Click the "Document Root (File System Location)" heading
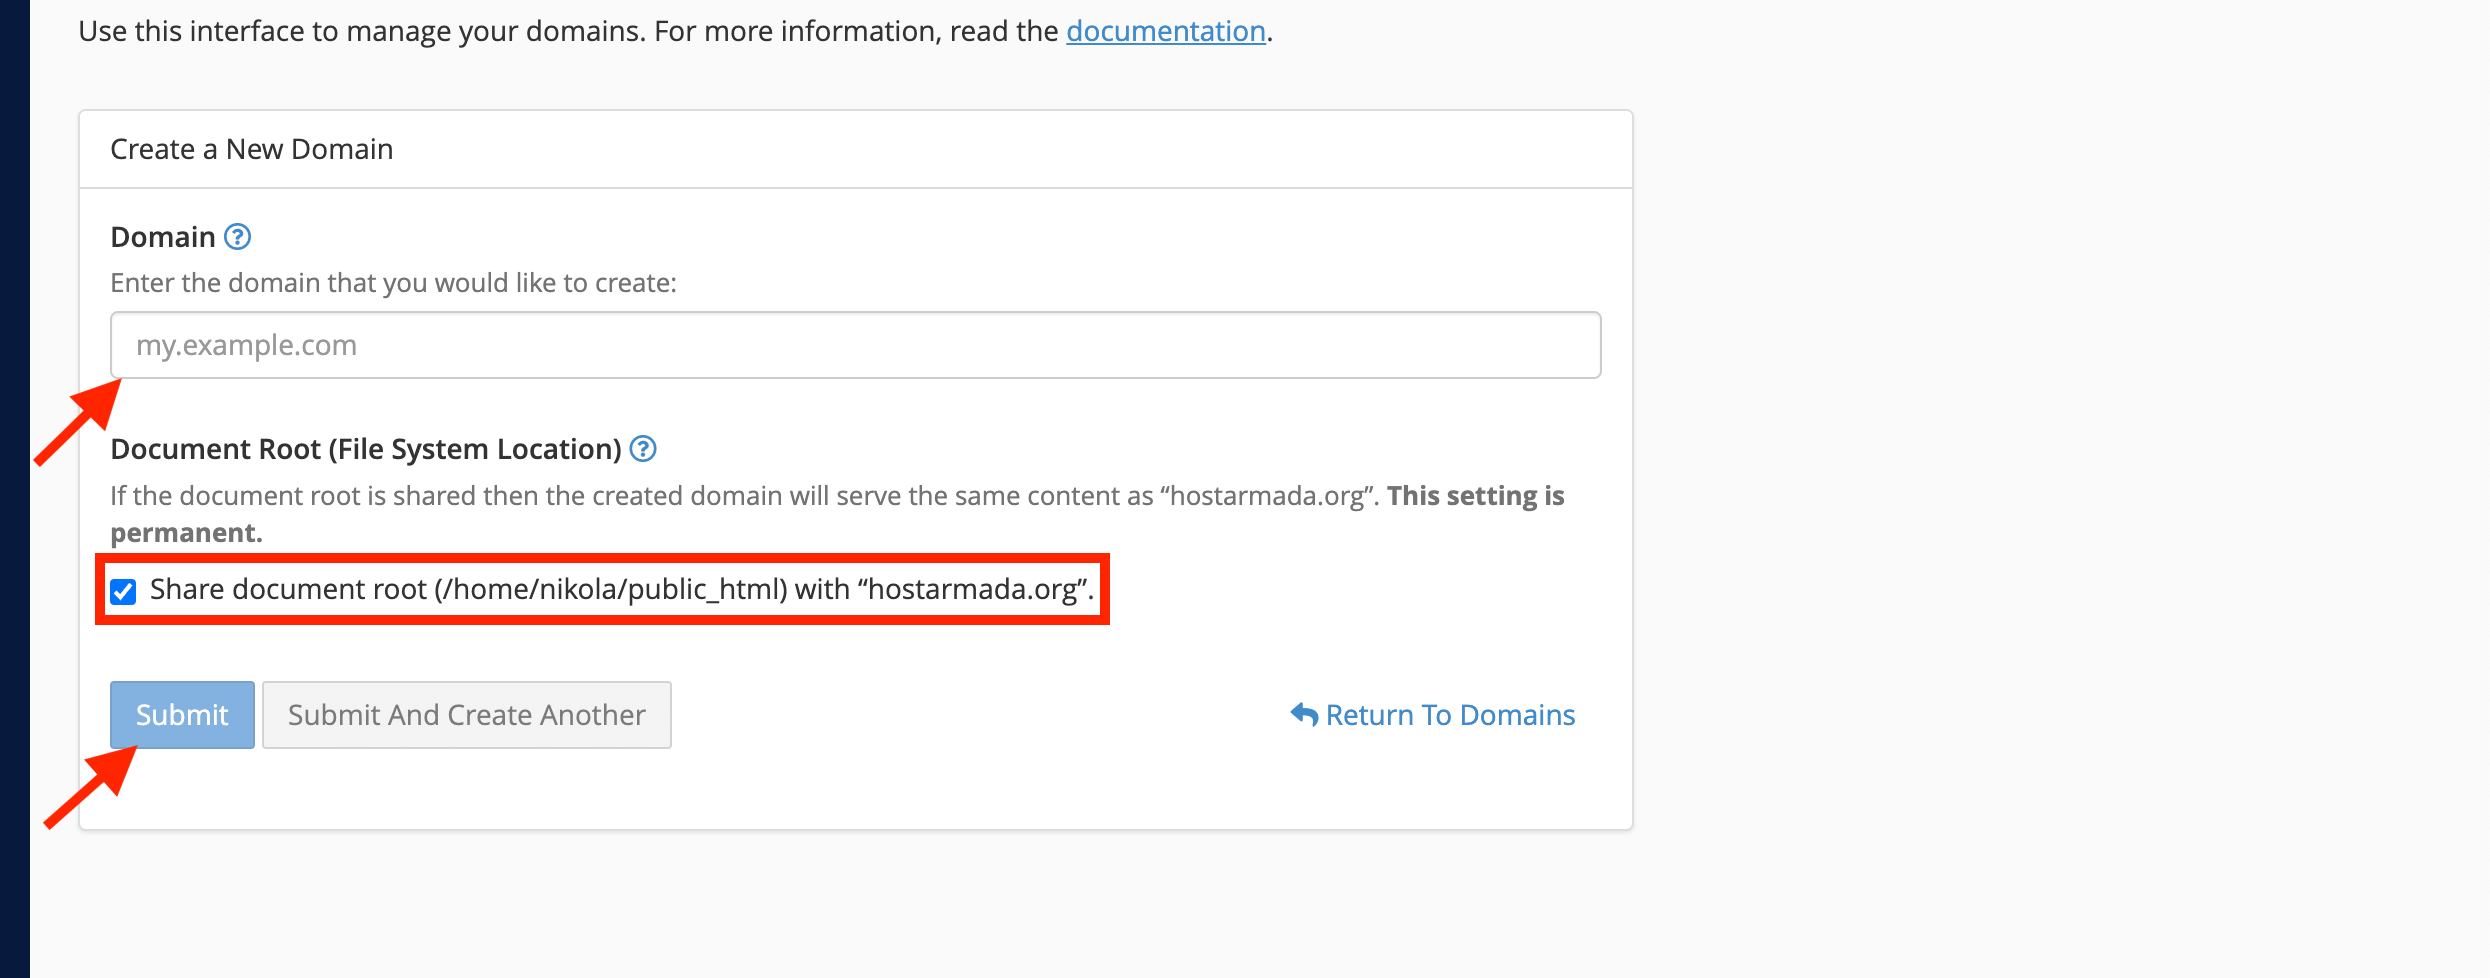Image resolution: width=2490 pixels, height=978 pixels. pyautogui.click(x=366, y=449)
